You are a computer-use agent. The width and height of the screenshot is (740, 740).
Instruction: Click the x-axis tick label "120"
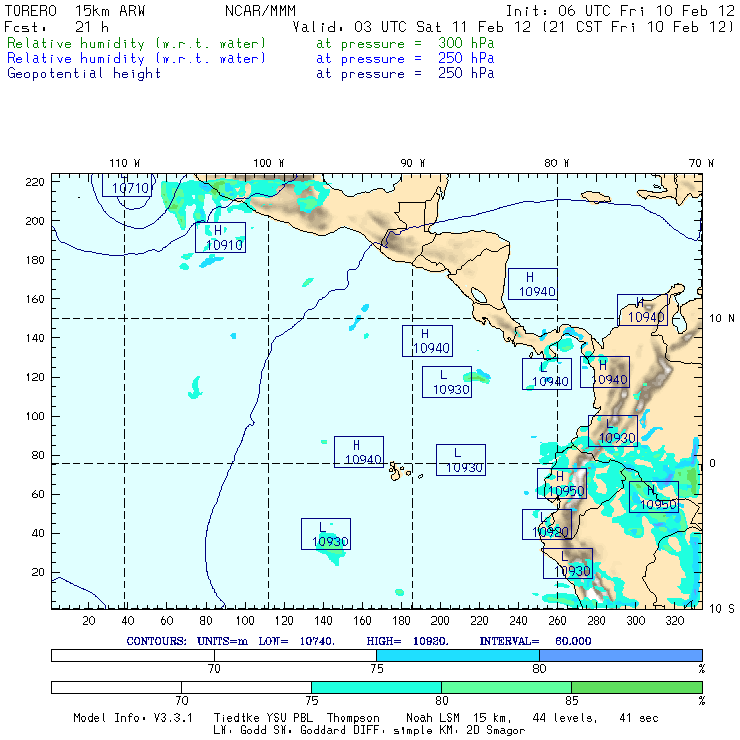click(284, 621)
